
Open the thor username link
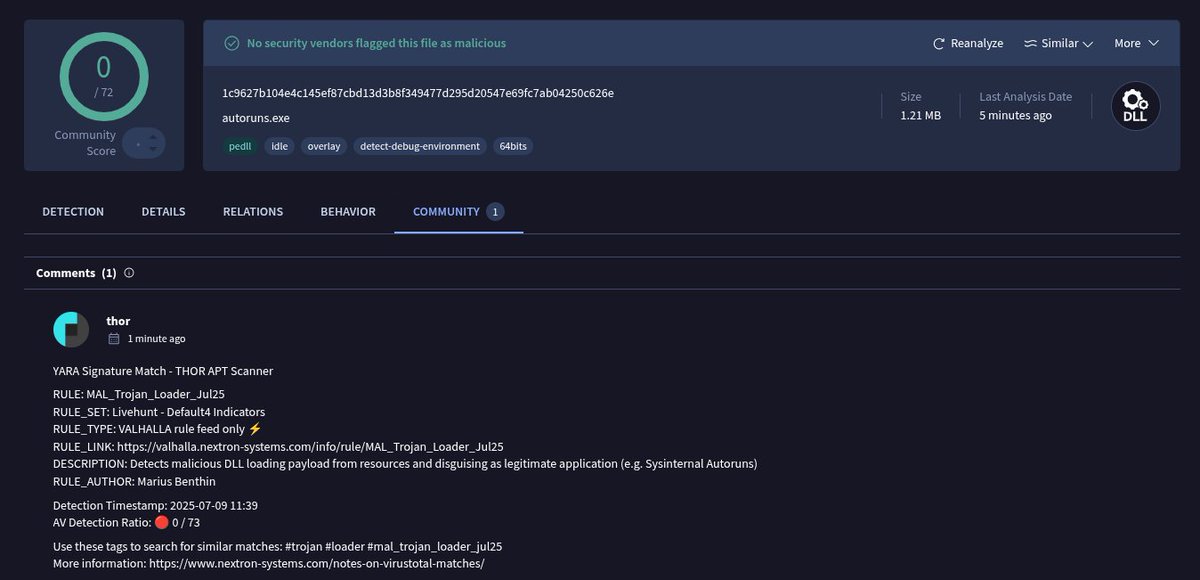coord(118,321)
